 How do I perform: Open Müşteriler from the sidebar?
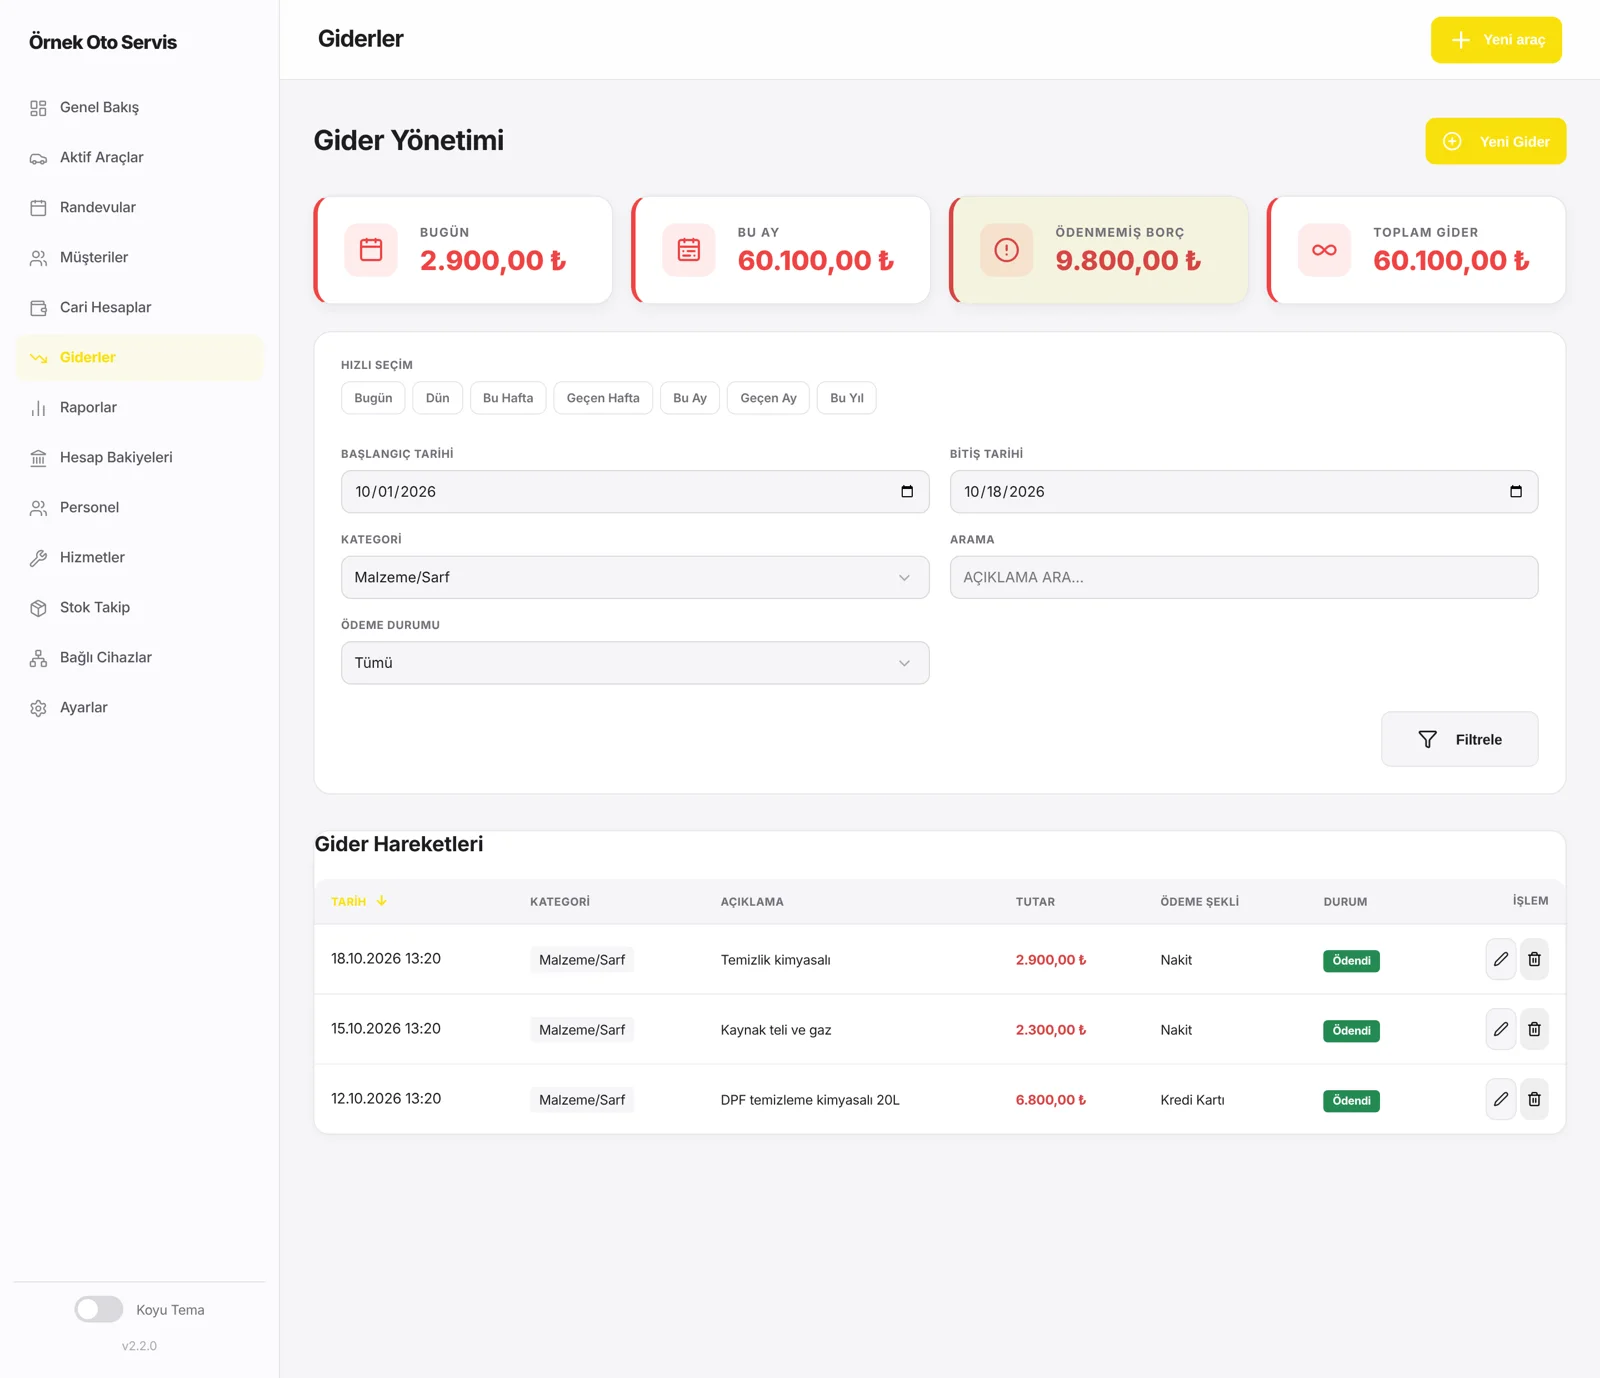(x=139, y=257)
